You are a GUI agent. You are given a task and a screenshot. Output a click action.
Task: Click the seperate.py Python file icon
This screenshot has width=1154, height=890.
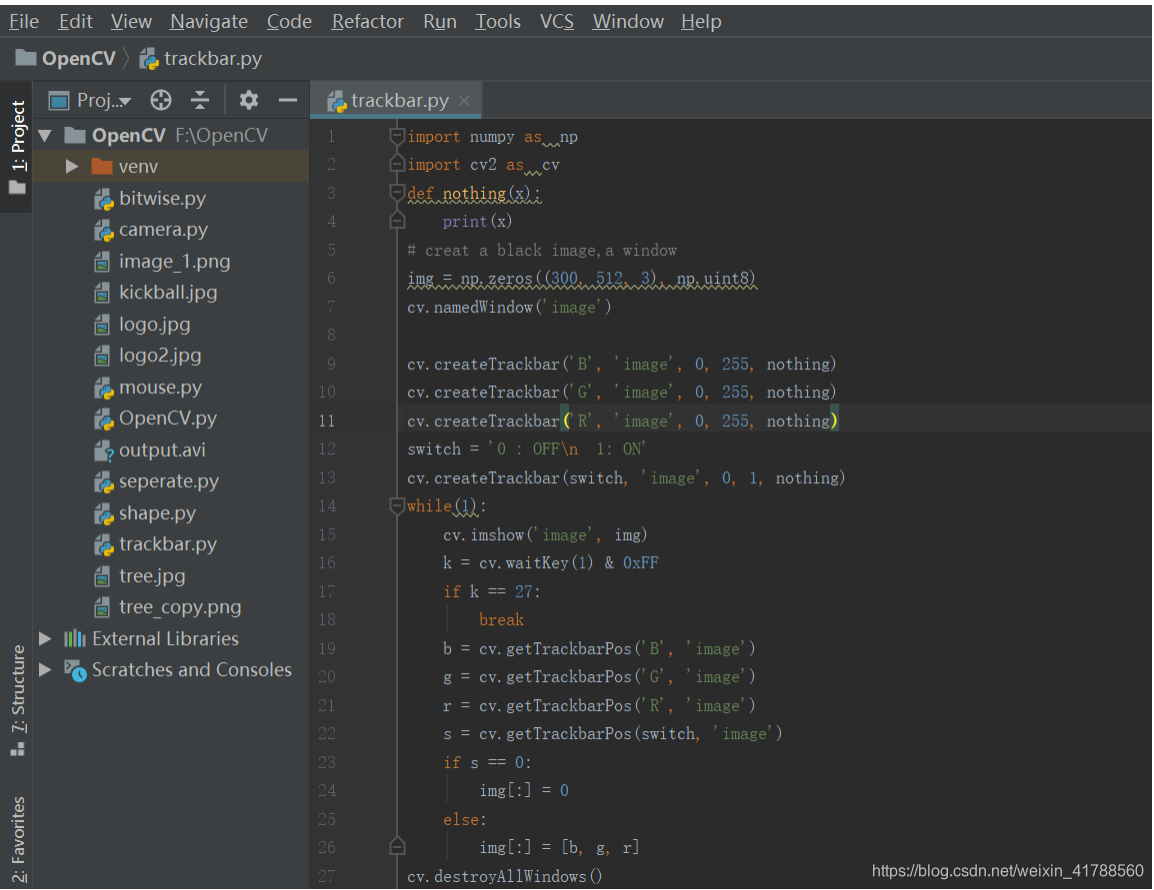(x=103, y=482)
